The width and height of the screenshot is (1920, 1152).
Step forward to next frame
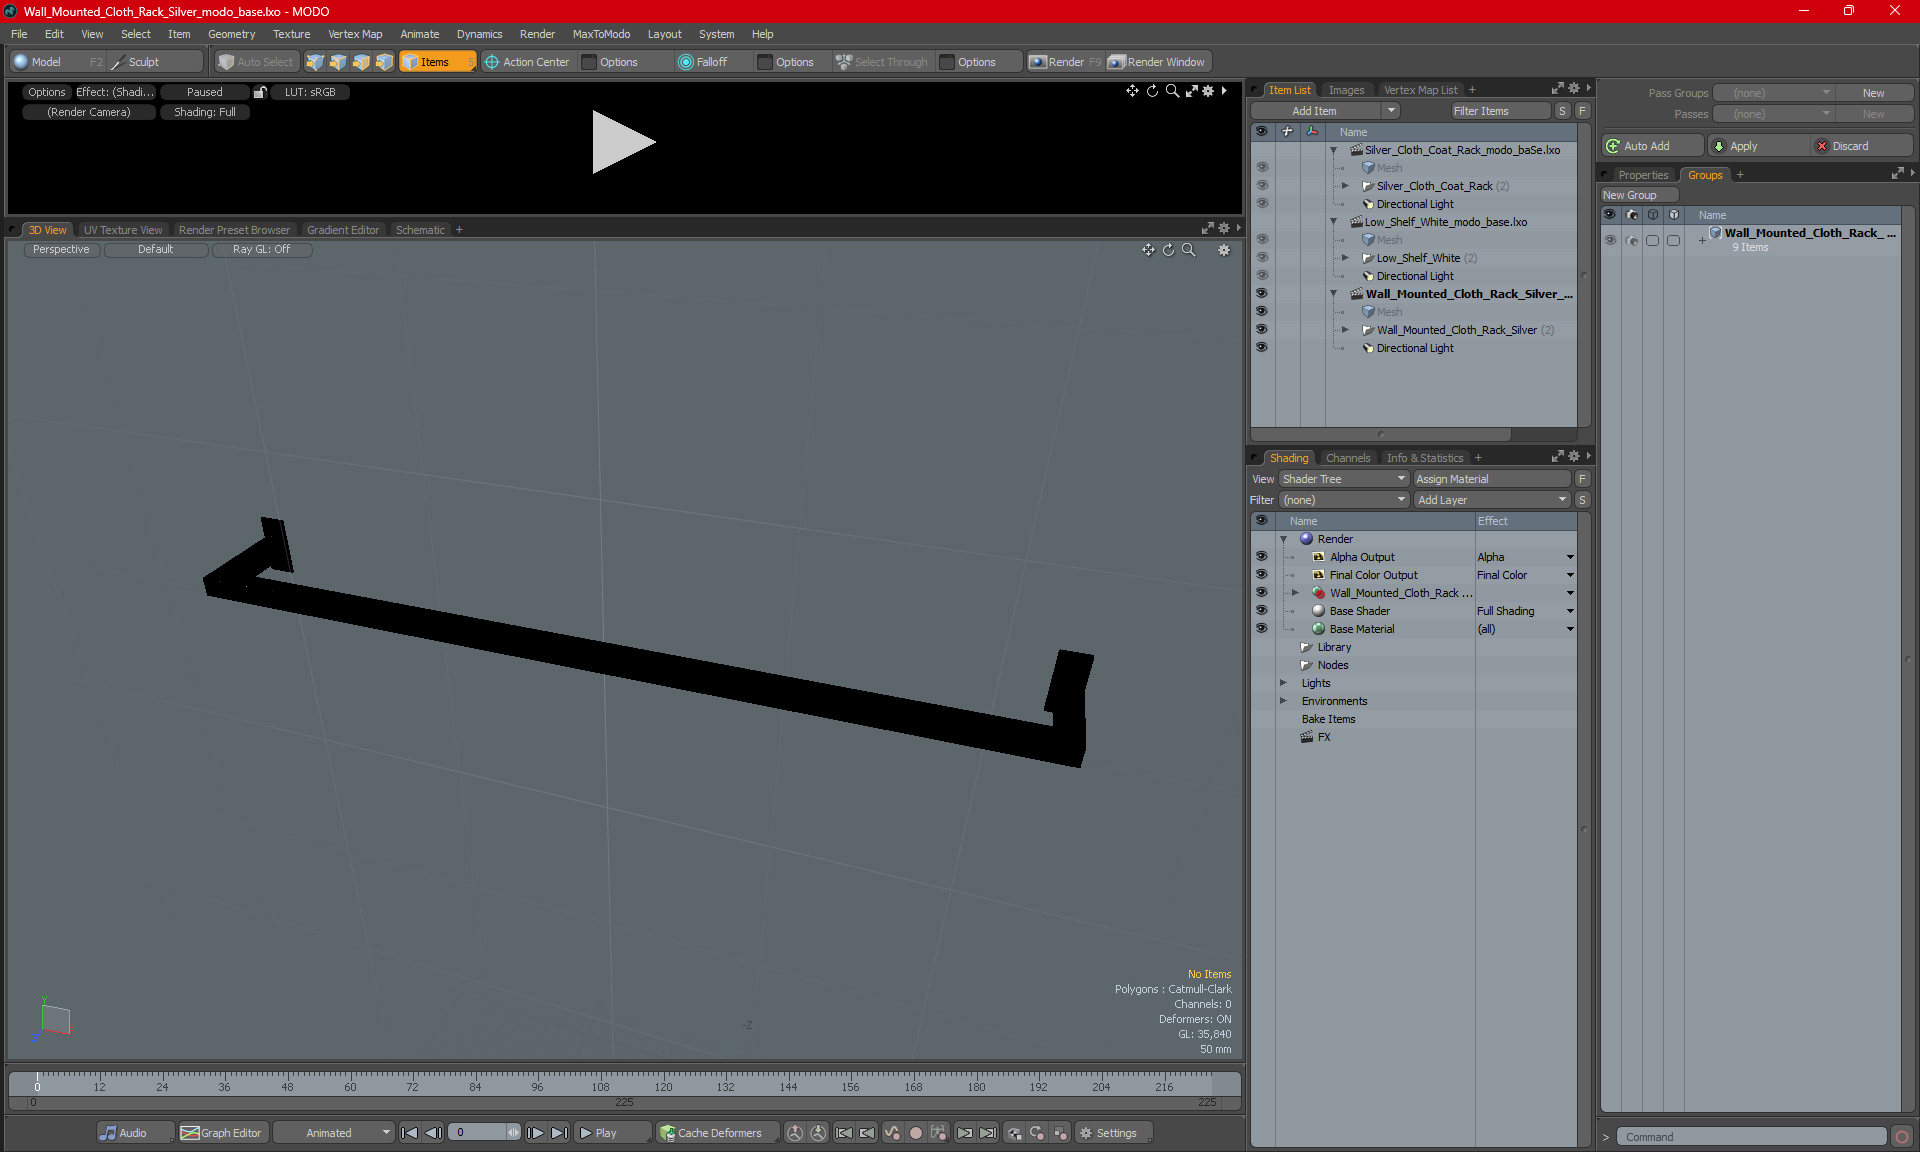pyautogui.click(x=535, y=1133)
